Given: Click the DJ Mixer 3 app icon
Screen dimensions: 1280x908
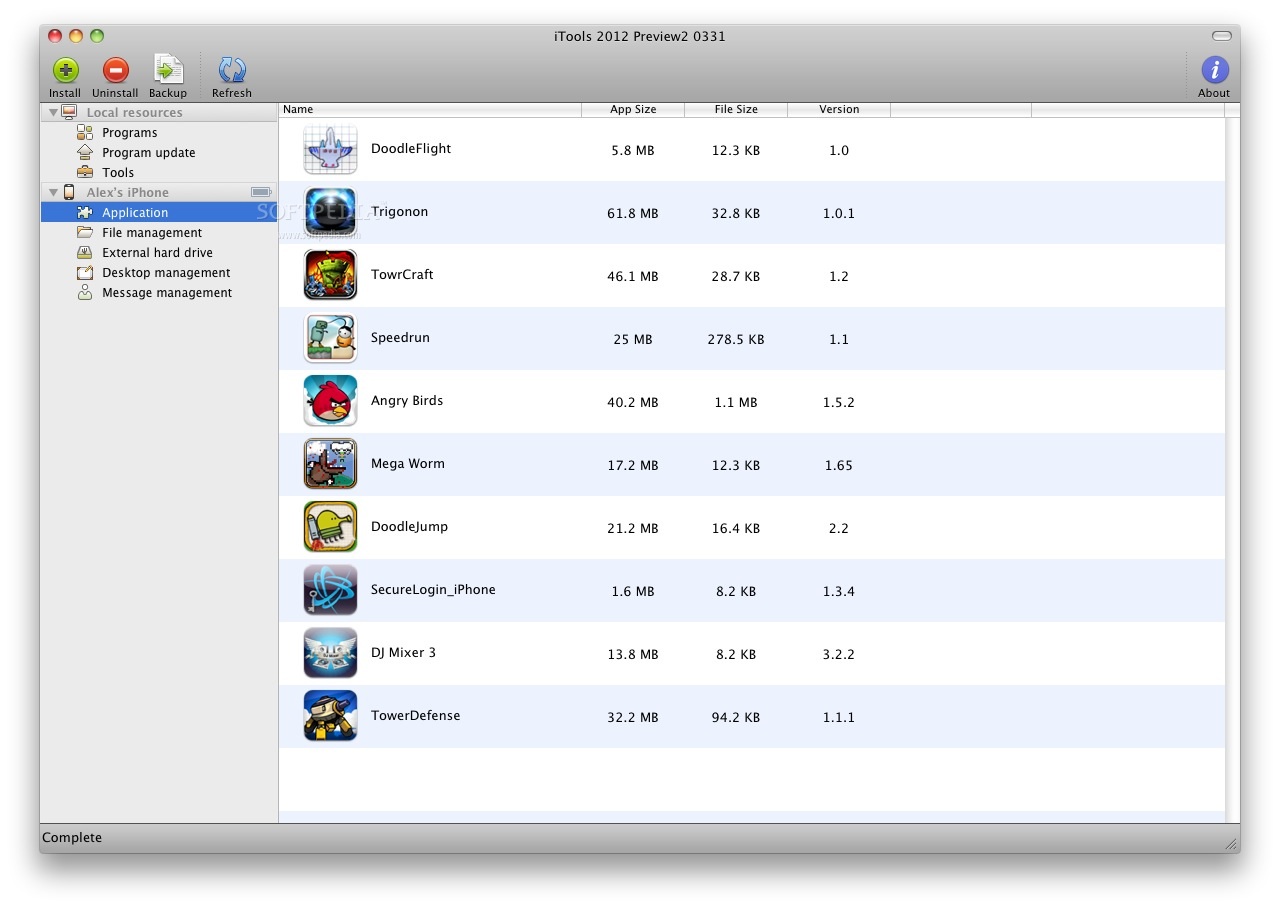Looking at the screenshot, I should point(330,653).
